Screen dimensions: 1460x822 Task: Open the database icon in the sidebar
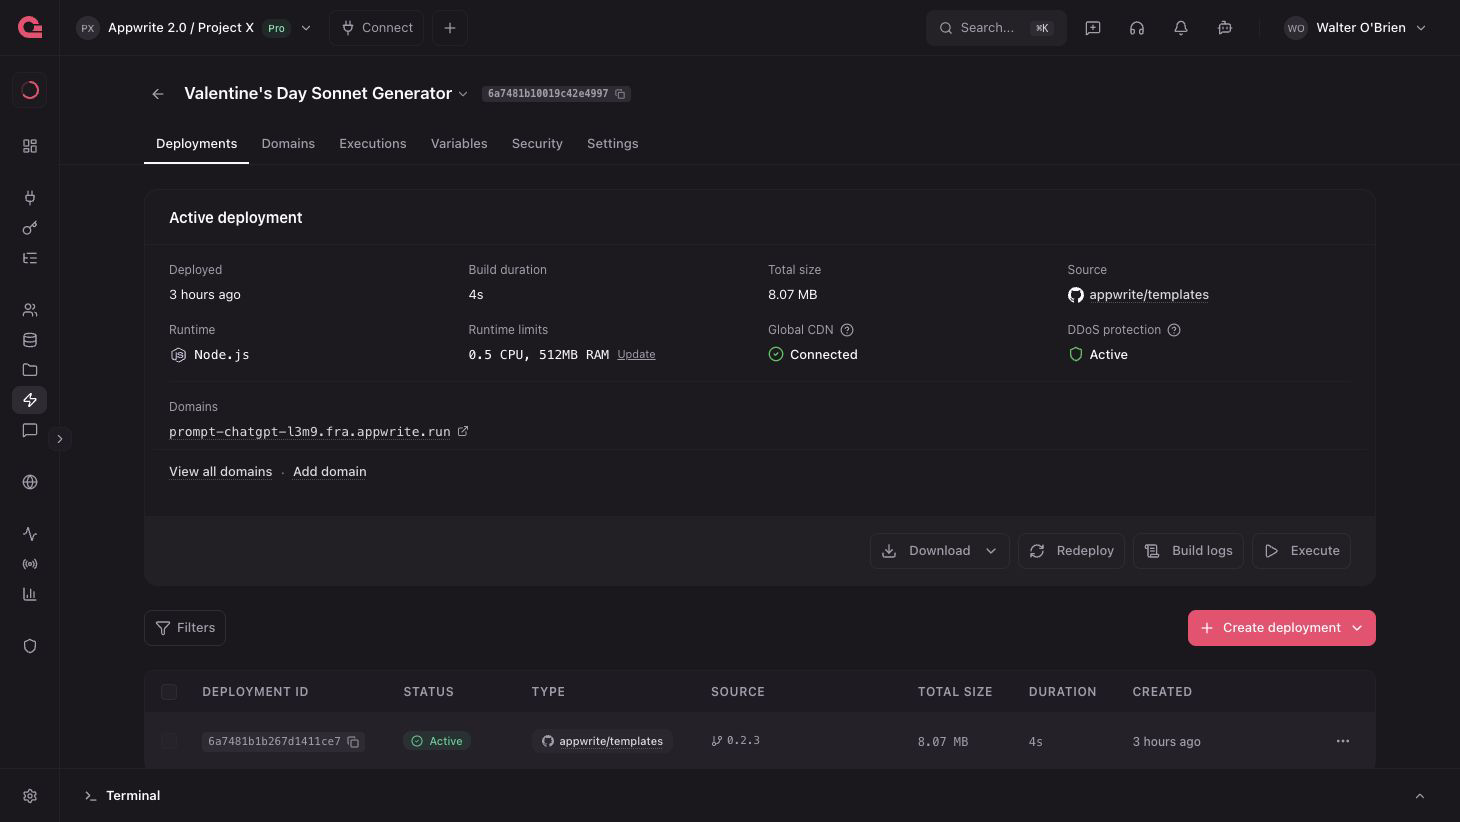30,340
